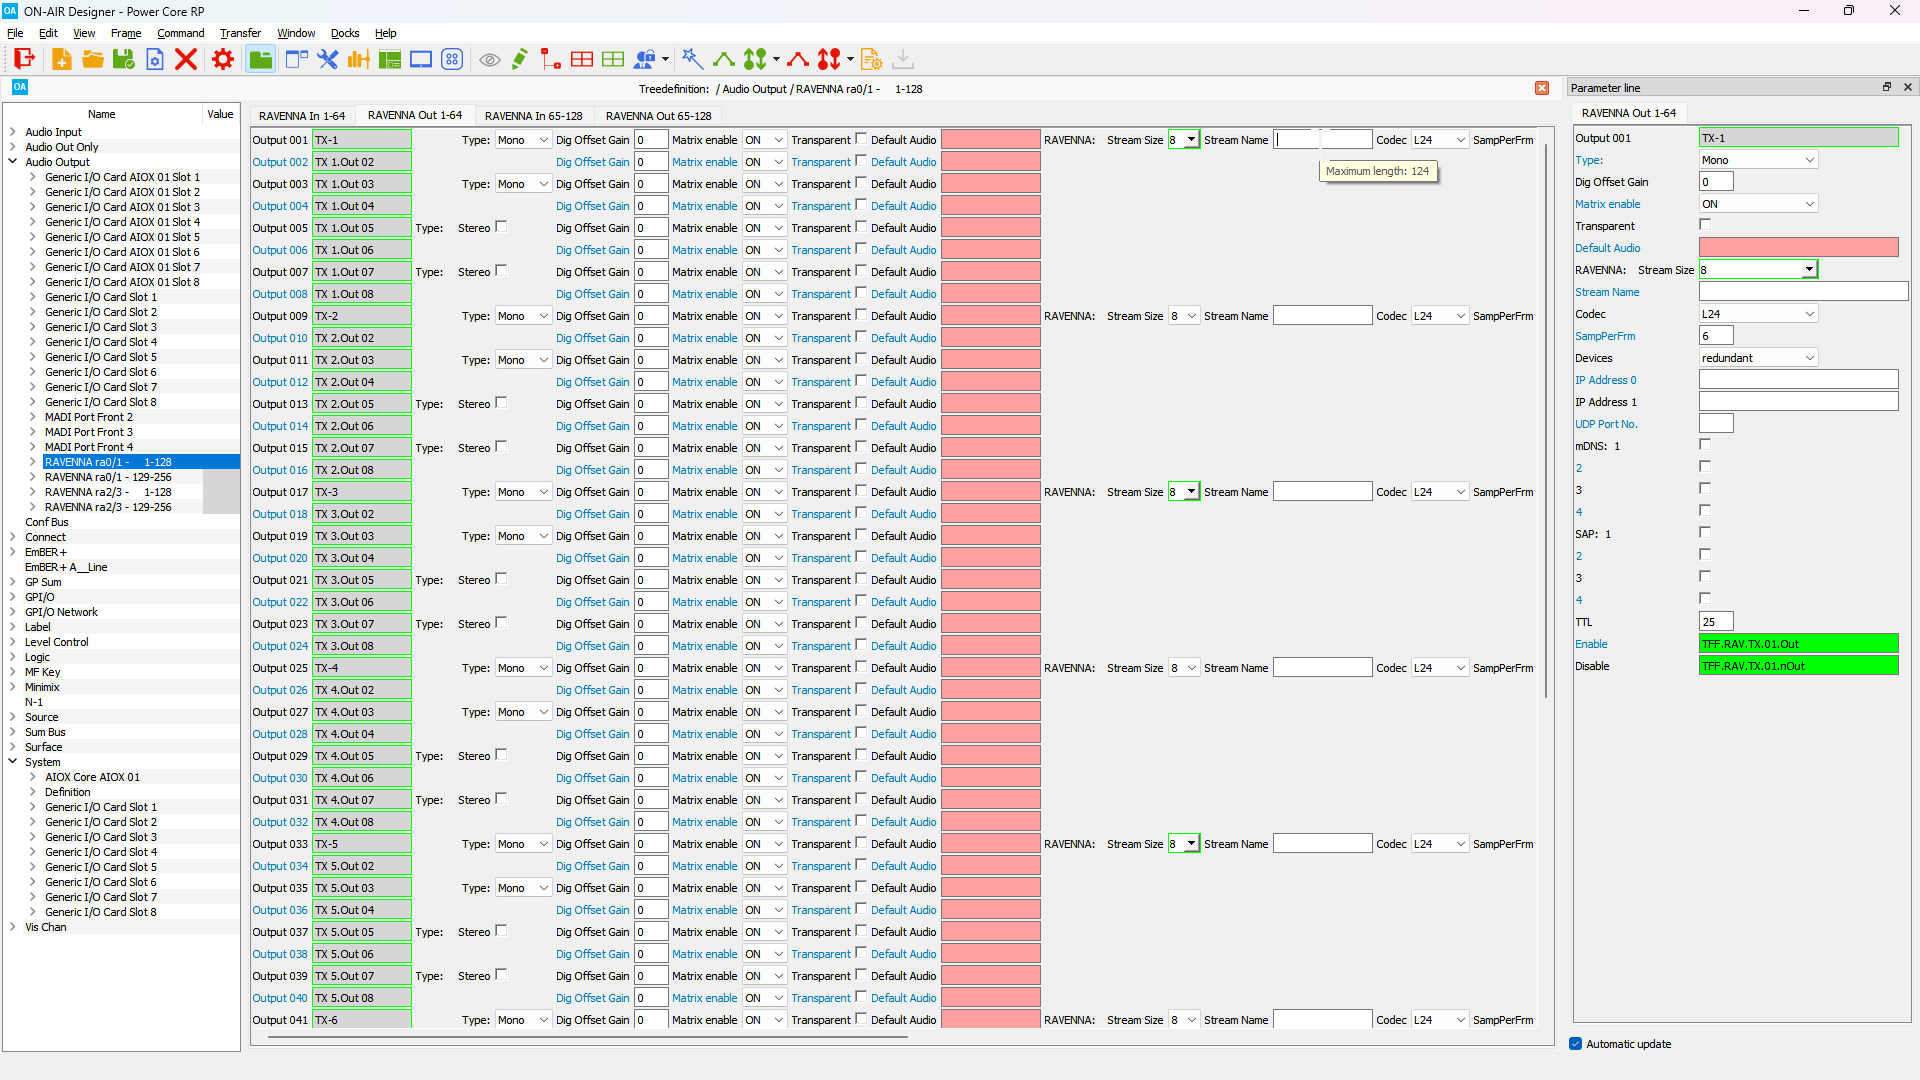The height and width of the screenshot is (1080, 1920).
Task: Click the orange new file icon
Action: tap(61, 60)
